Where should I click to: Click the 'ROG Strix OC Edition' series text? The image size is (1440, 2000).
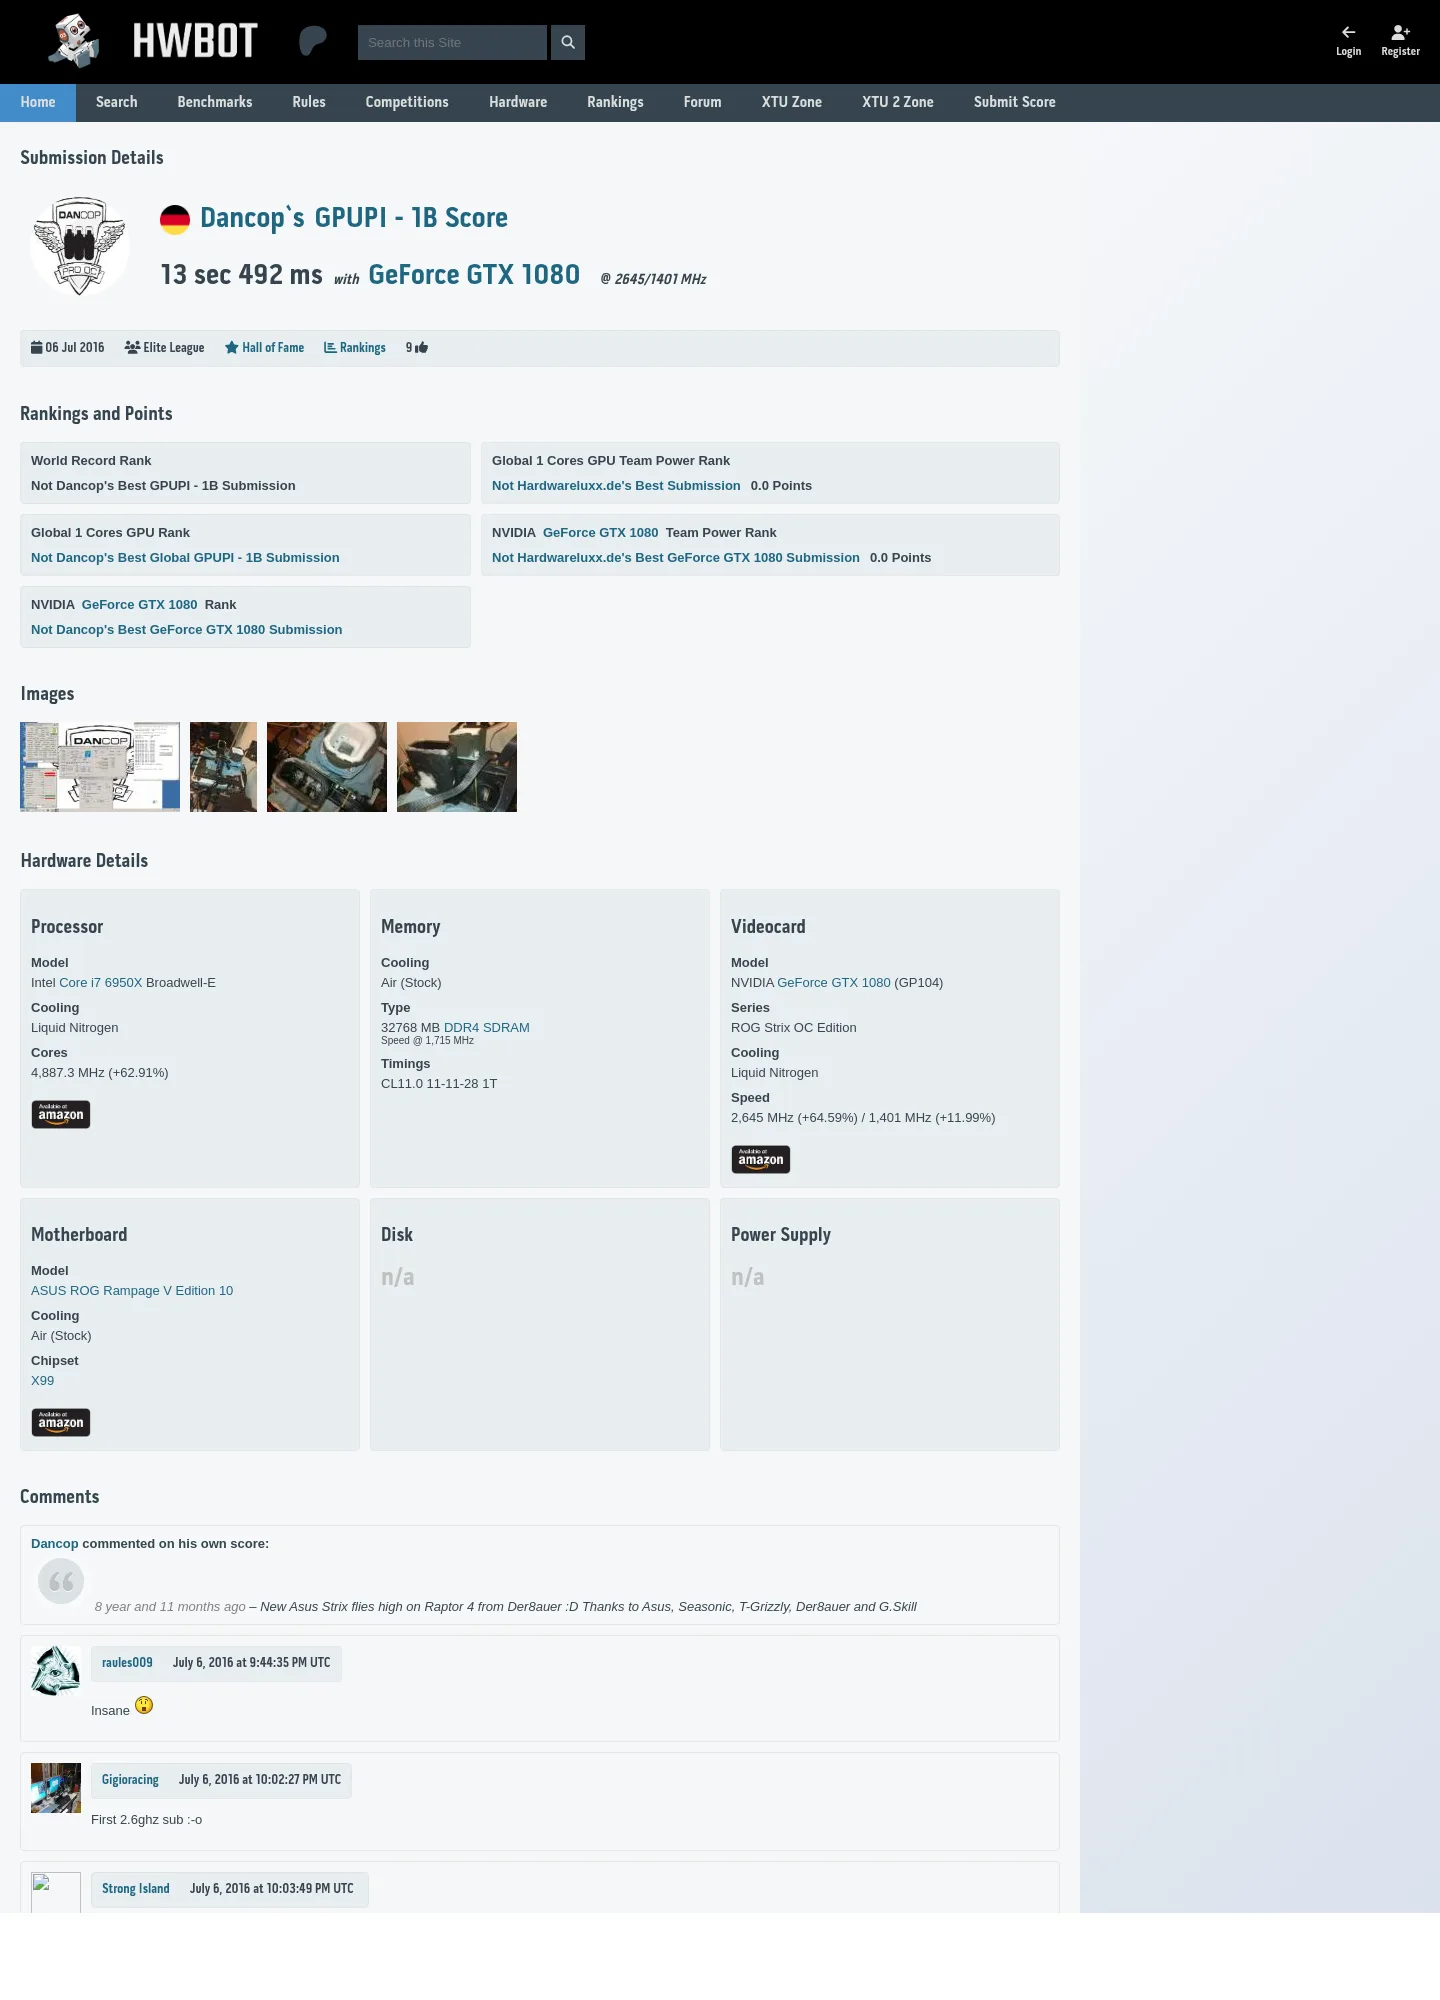coord(794,1028)
